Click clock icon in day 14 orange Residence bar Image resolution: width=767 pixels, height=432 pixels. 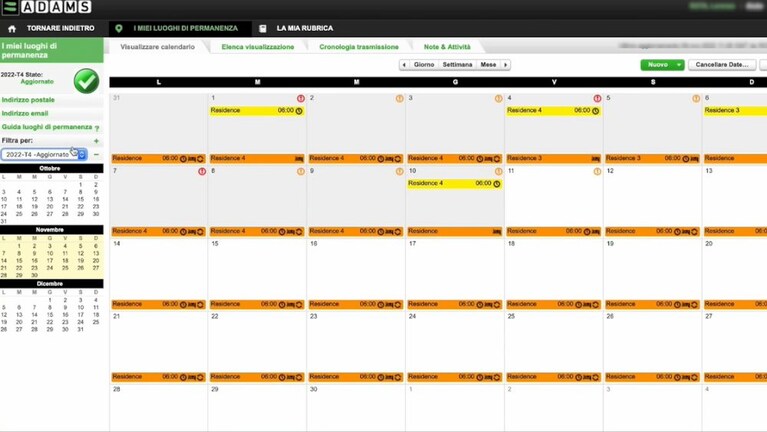[183, 305]
